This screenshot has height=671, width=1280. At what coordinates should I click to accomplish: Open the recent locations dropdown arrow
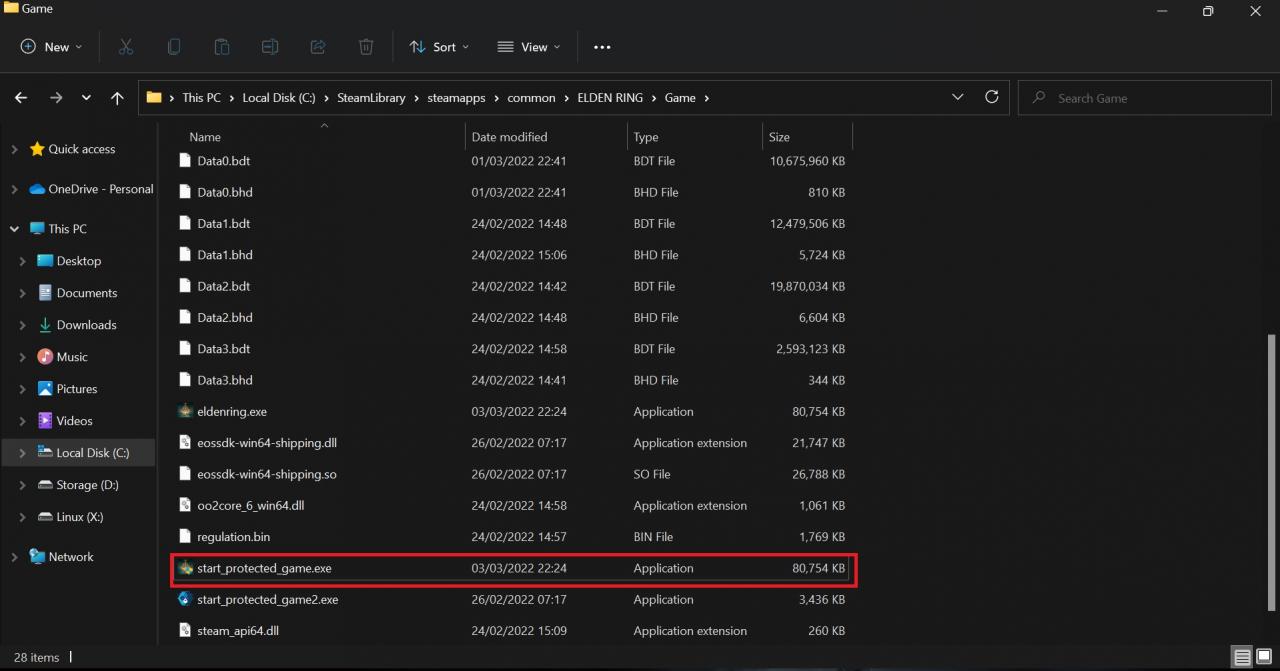86,98
